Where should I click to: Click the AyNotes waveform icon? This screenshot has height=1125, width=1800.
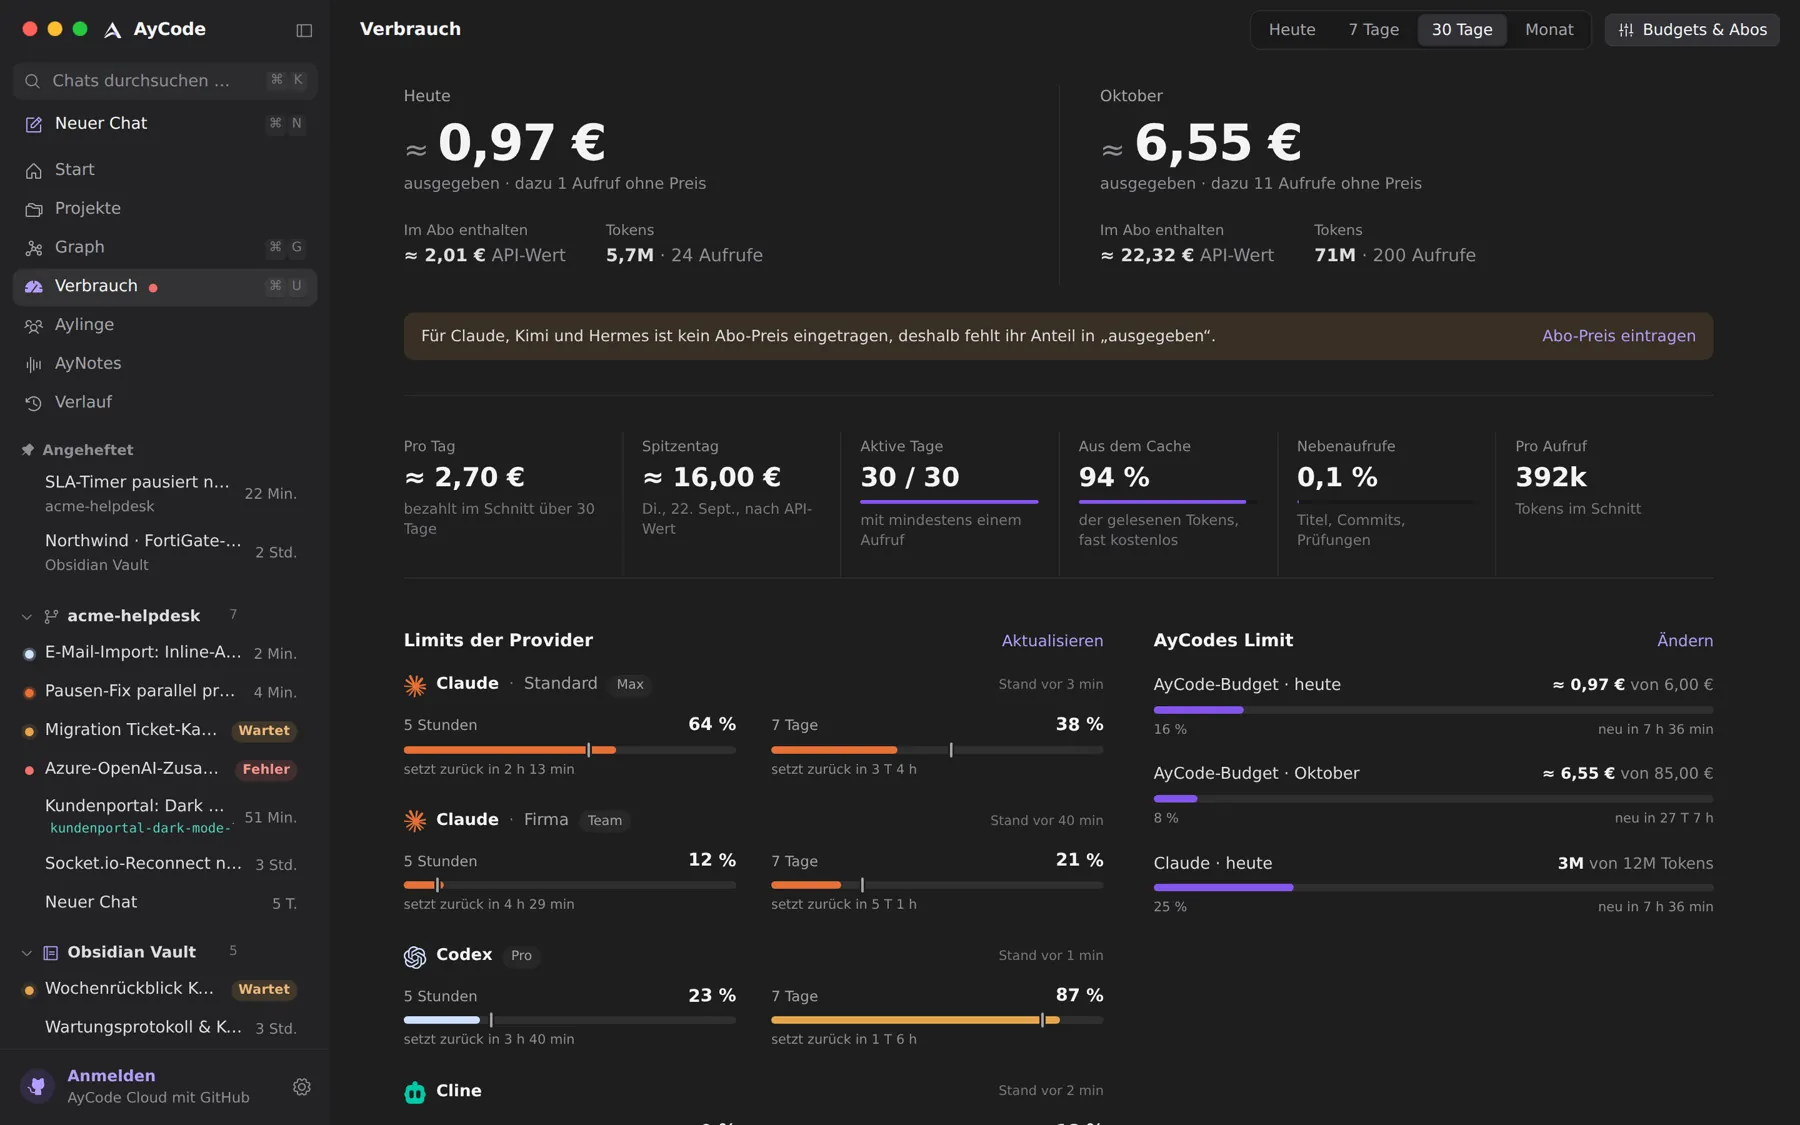(x=33, y=364)
